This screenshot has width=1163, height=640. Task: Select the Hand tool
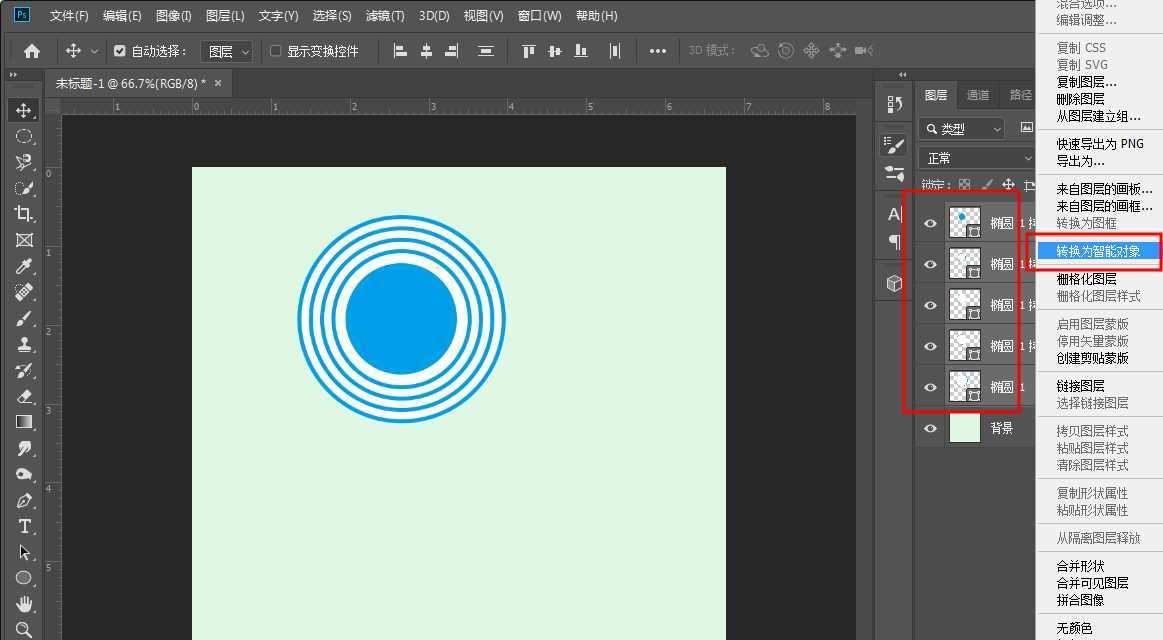coord(24,604)
